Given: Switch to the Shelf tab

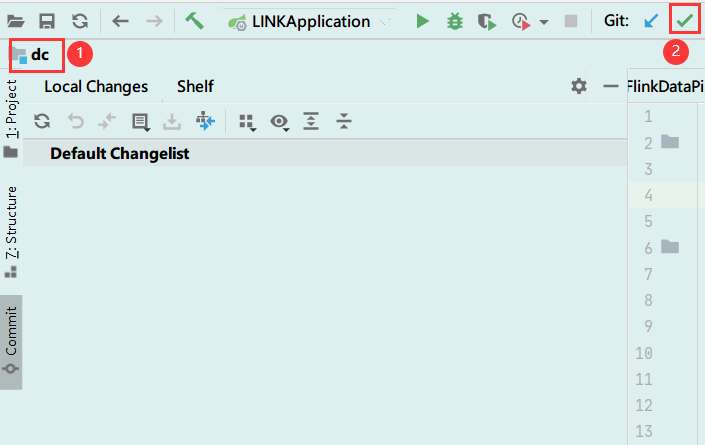Looking at the screenshot, I should point(195,86).
